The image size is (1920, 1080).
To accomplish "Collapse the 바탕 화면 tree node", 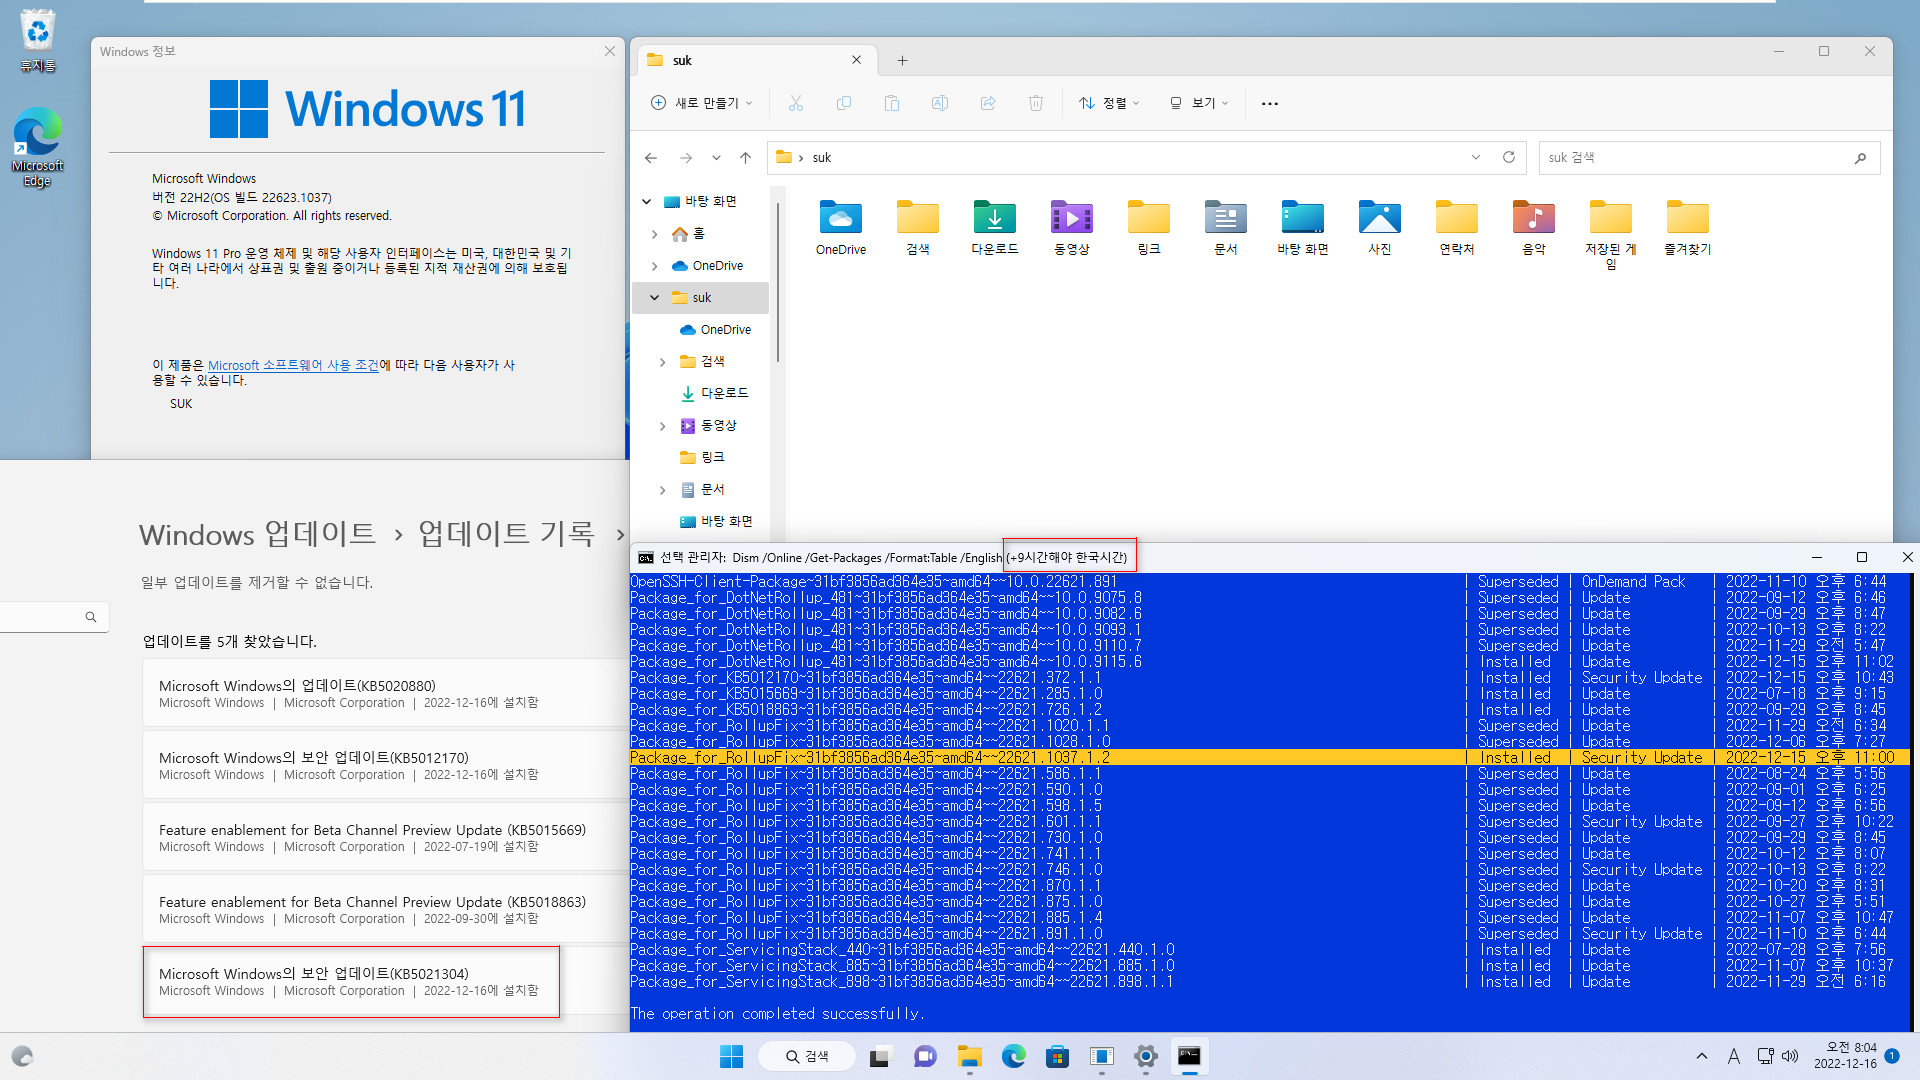I will pos(647,202).
